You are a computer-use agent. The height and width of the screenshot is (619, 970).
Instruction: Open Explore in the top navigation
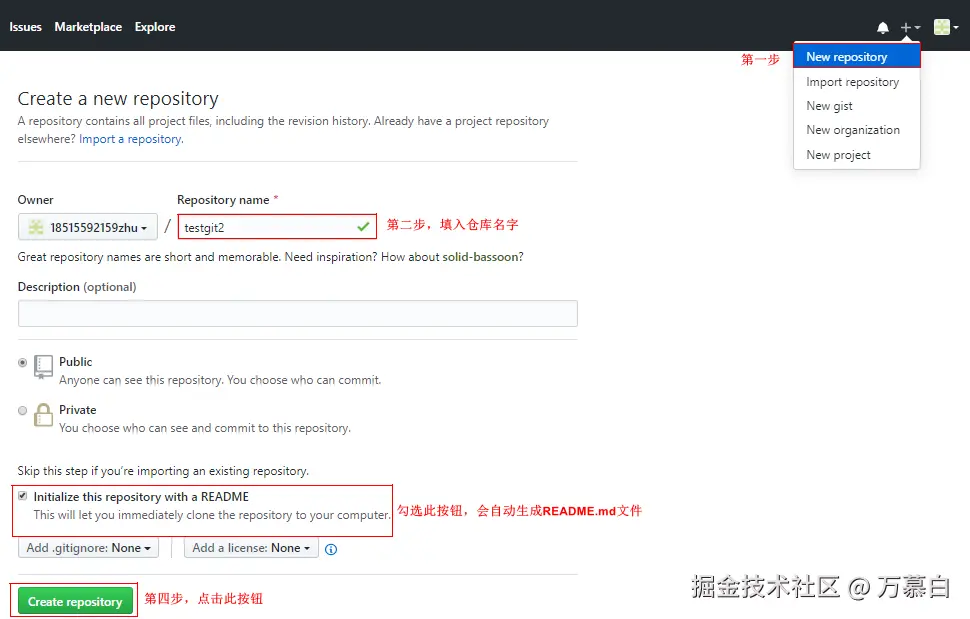pos(155,27)
